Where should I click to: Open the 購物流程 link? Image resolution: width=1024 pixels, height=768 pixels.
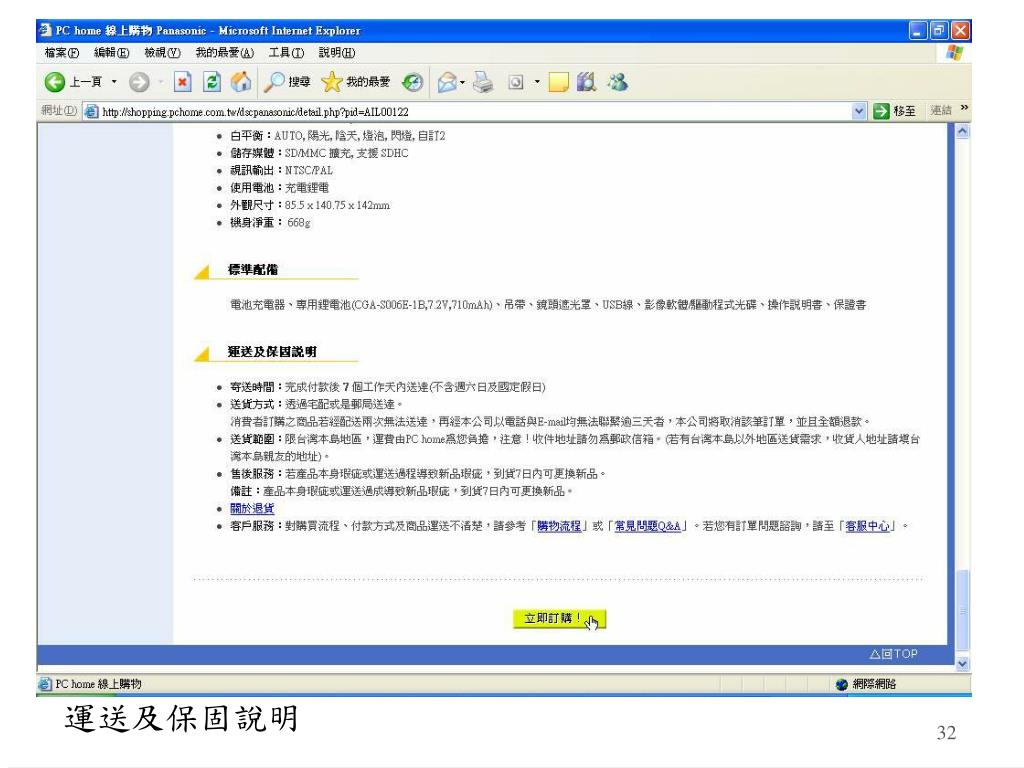[x=559, y=526]
